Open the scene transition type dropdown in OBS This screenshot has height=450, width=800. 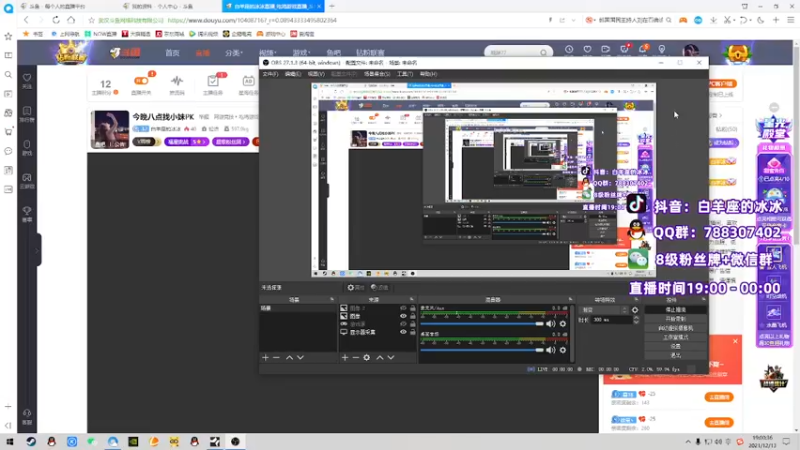coord(605,310)
